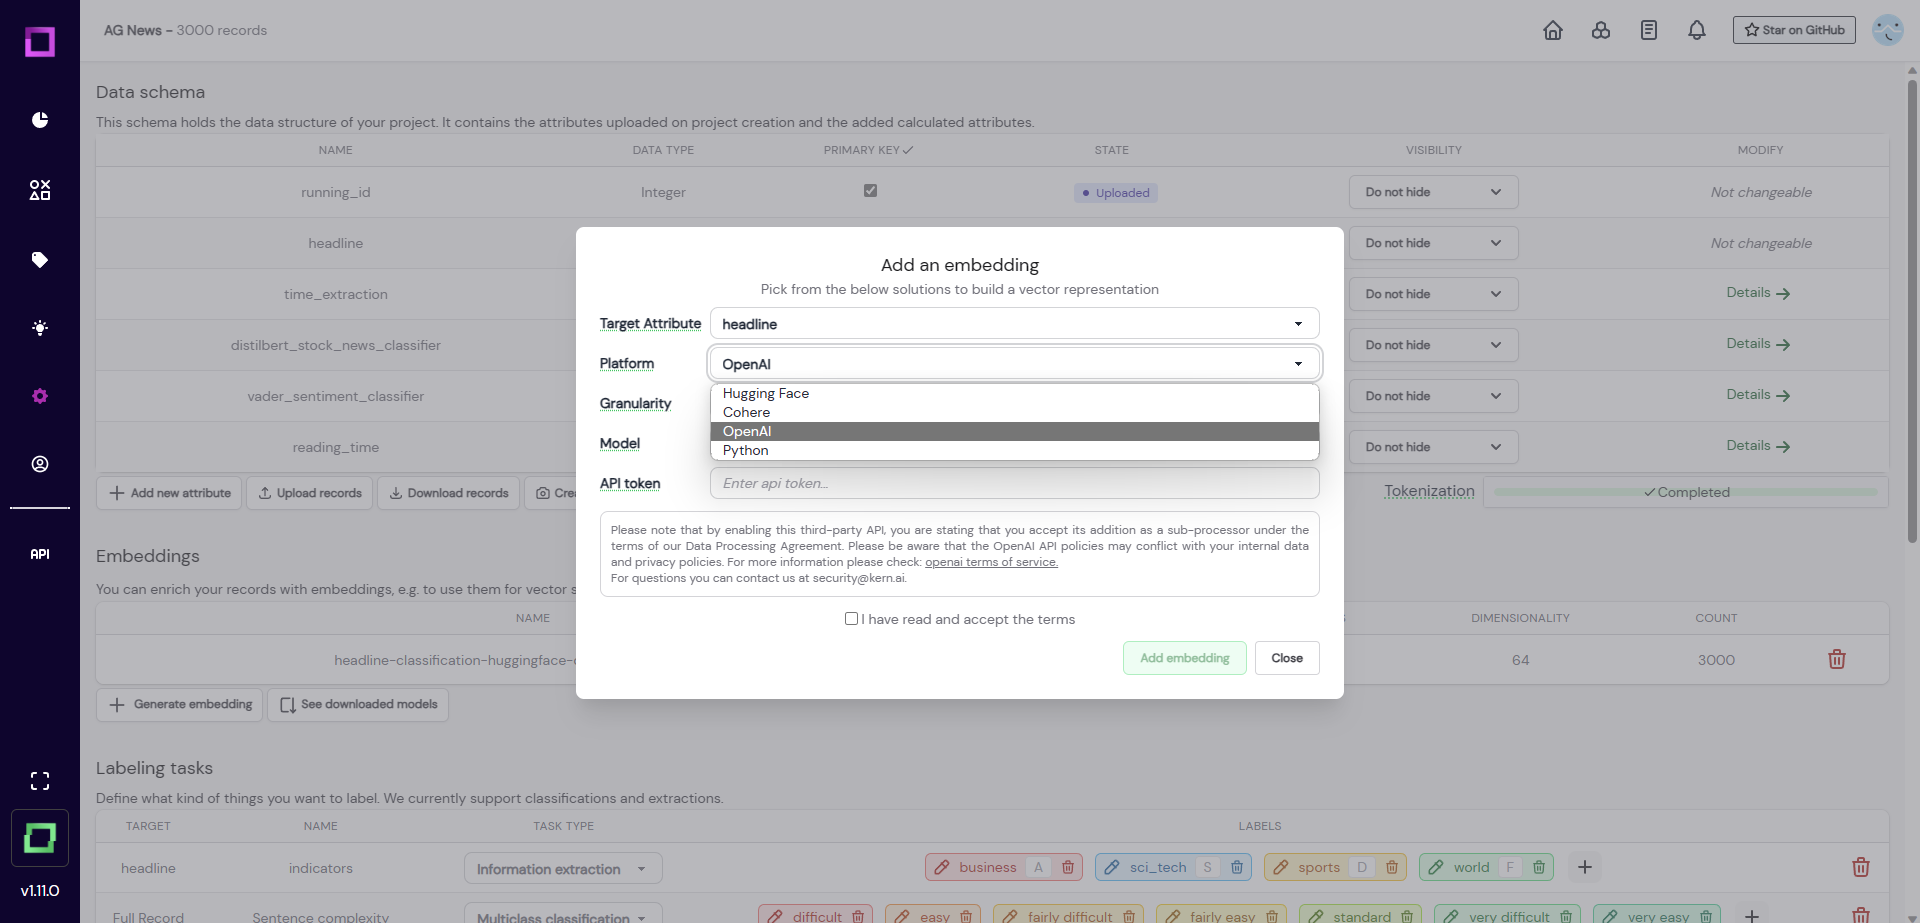Image resolution: width=1920 pixels, height=923 pixels.
Task: Delete the sports label
Action: tap(1392, 867)
